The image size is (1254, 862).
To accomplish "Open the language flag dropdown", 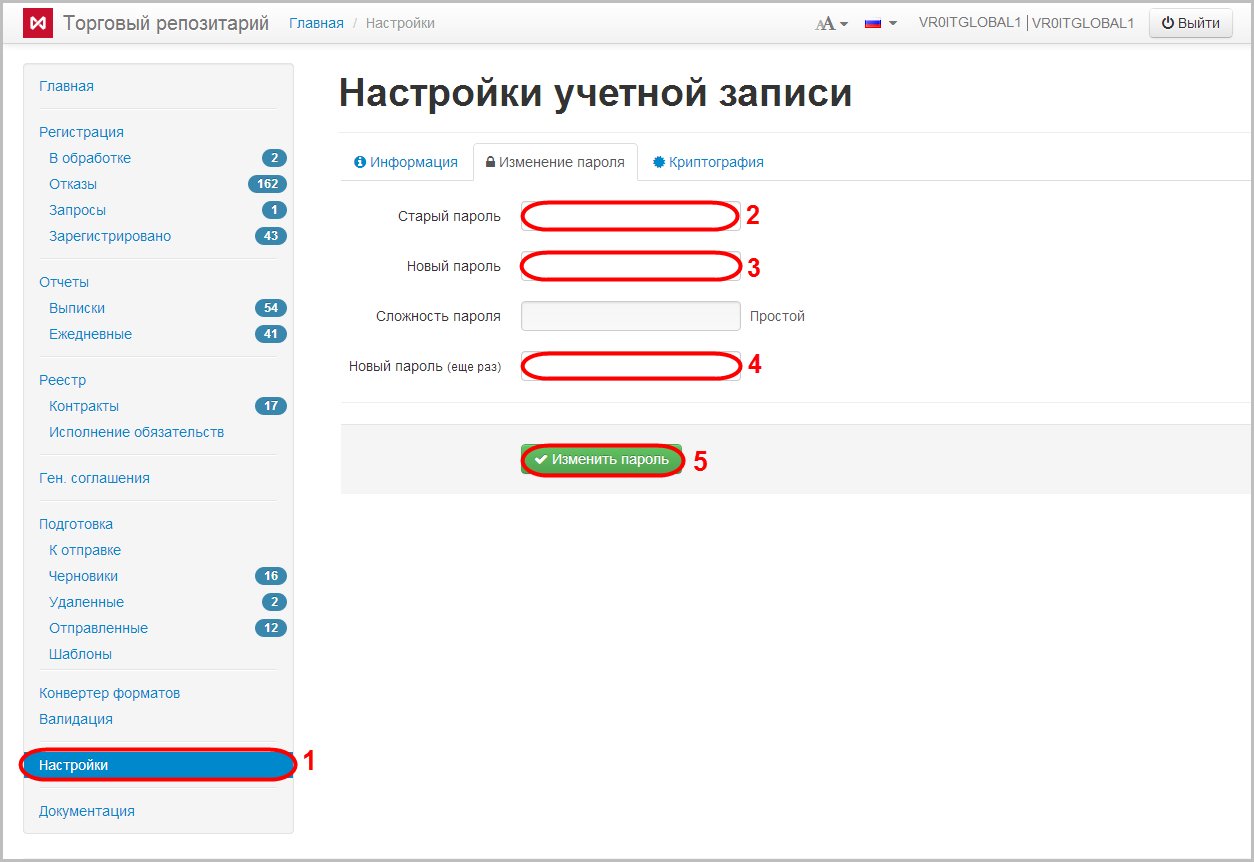I will tap(880, 23).
